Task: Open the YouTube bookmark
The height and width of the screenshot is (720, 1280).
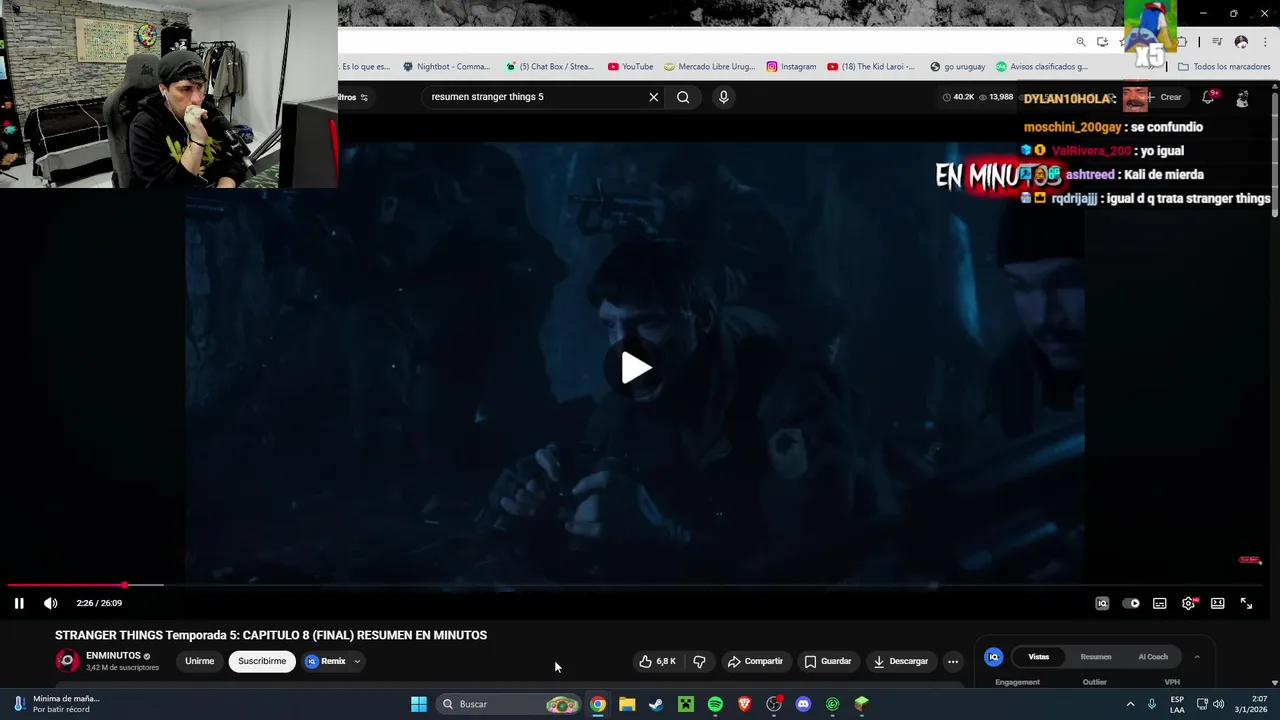Action: coord(630,67)
